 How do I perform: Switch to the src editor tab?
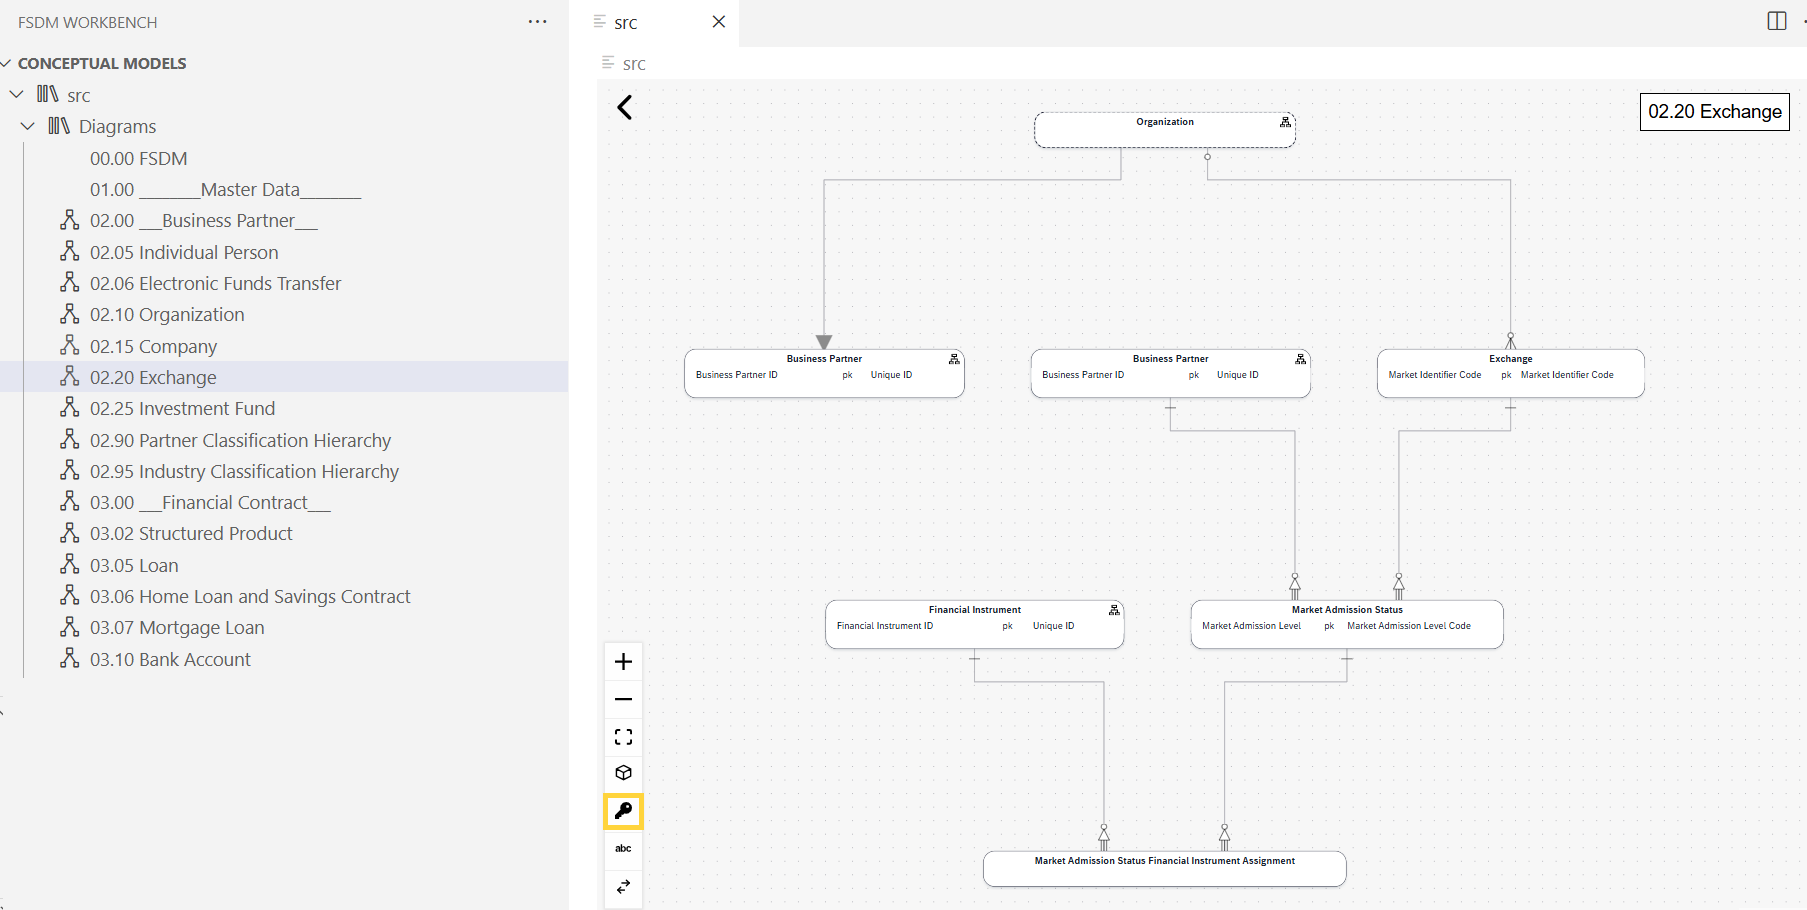click(626, 23)
